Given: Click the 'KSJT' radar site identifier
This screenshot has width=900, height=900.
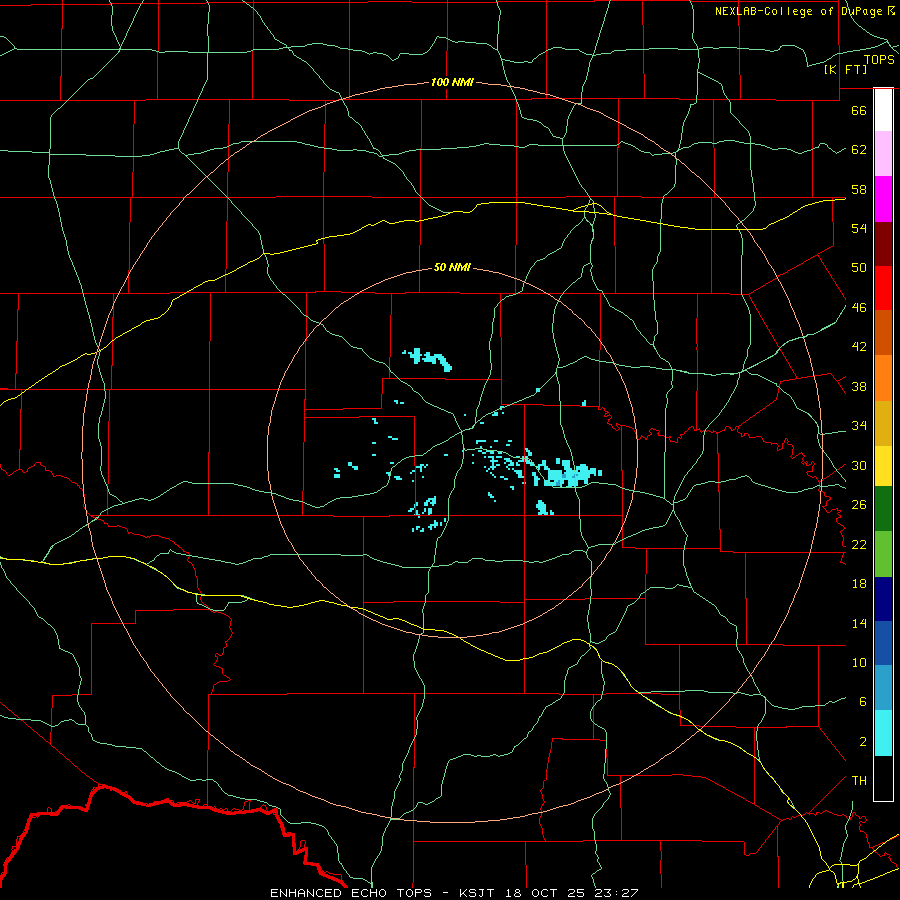Looking at the screenshot, I should tap(478, 893).
